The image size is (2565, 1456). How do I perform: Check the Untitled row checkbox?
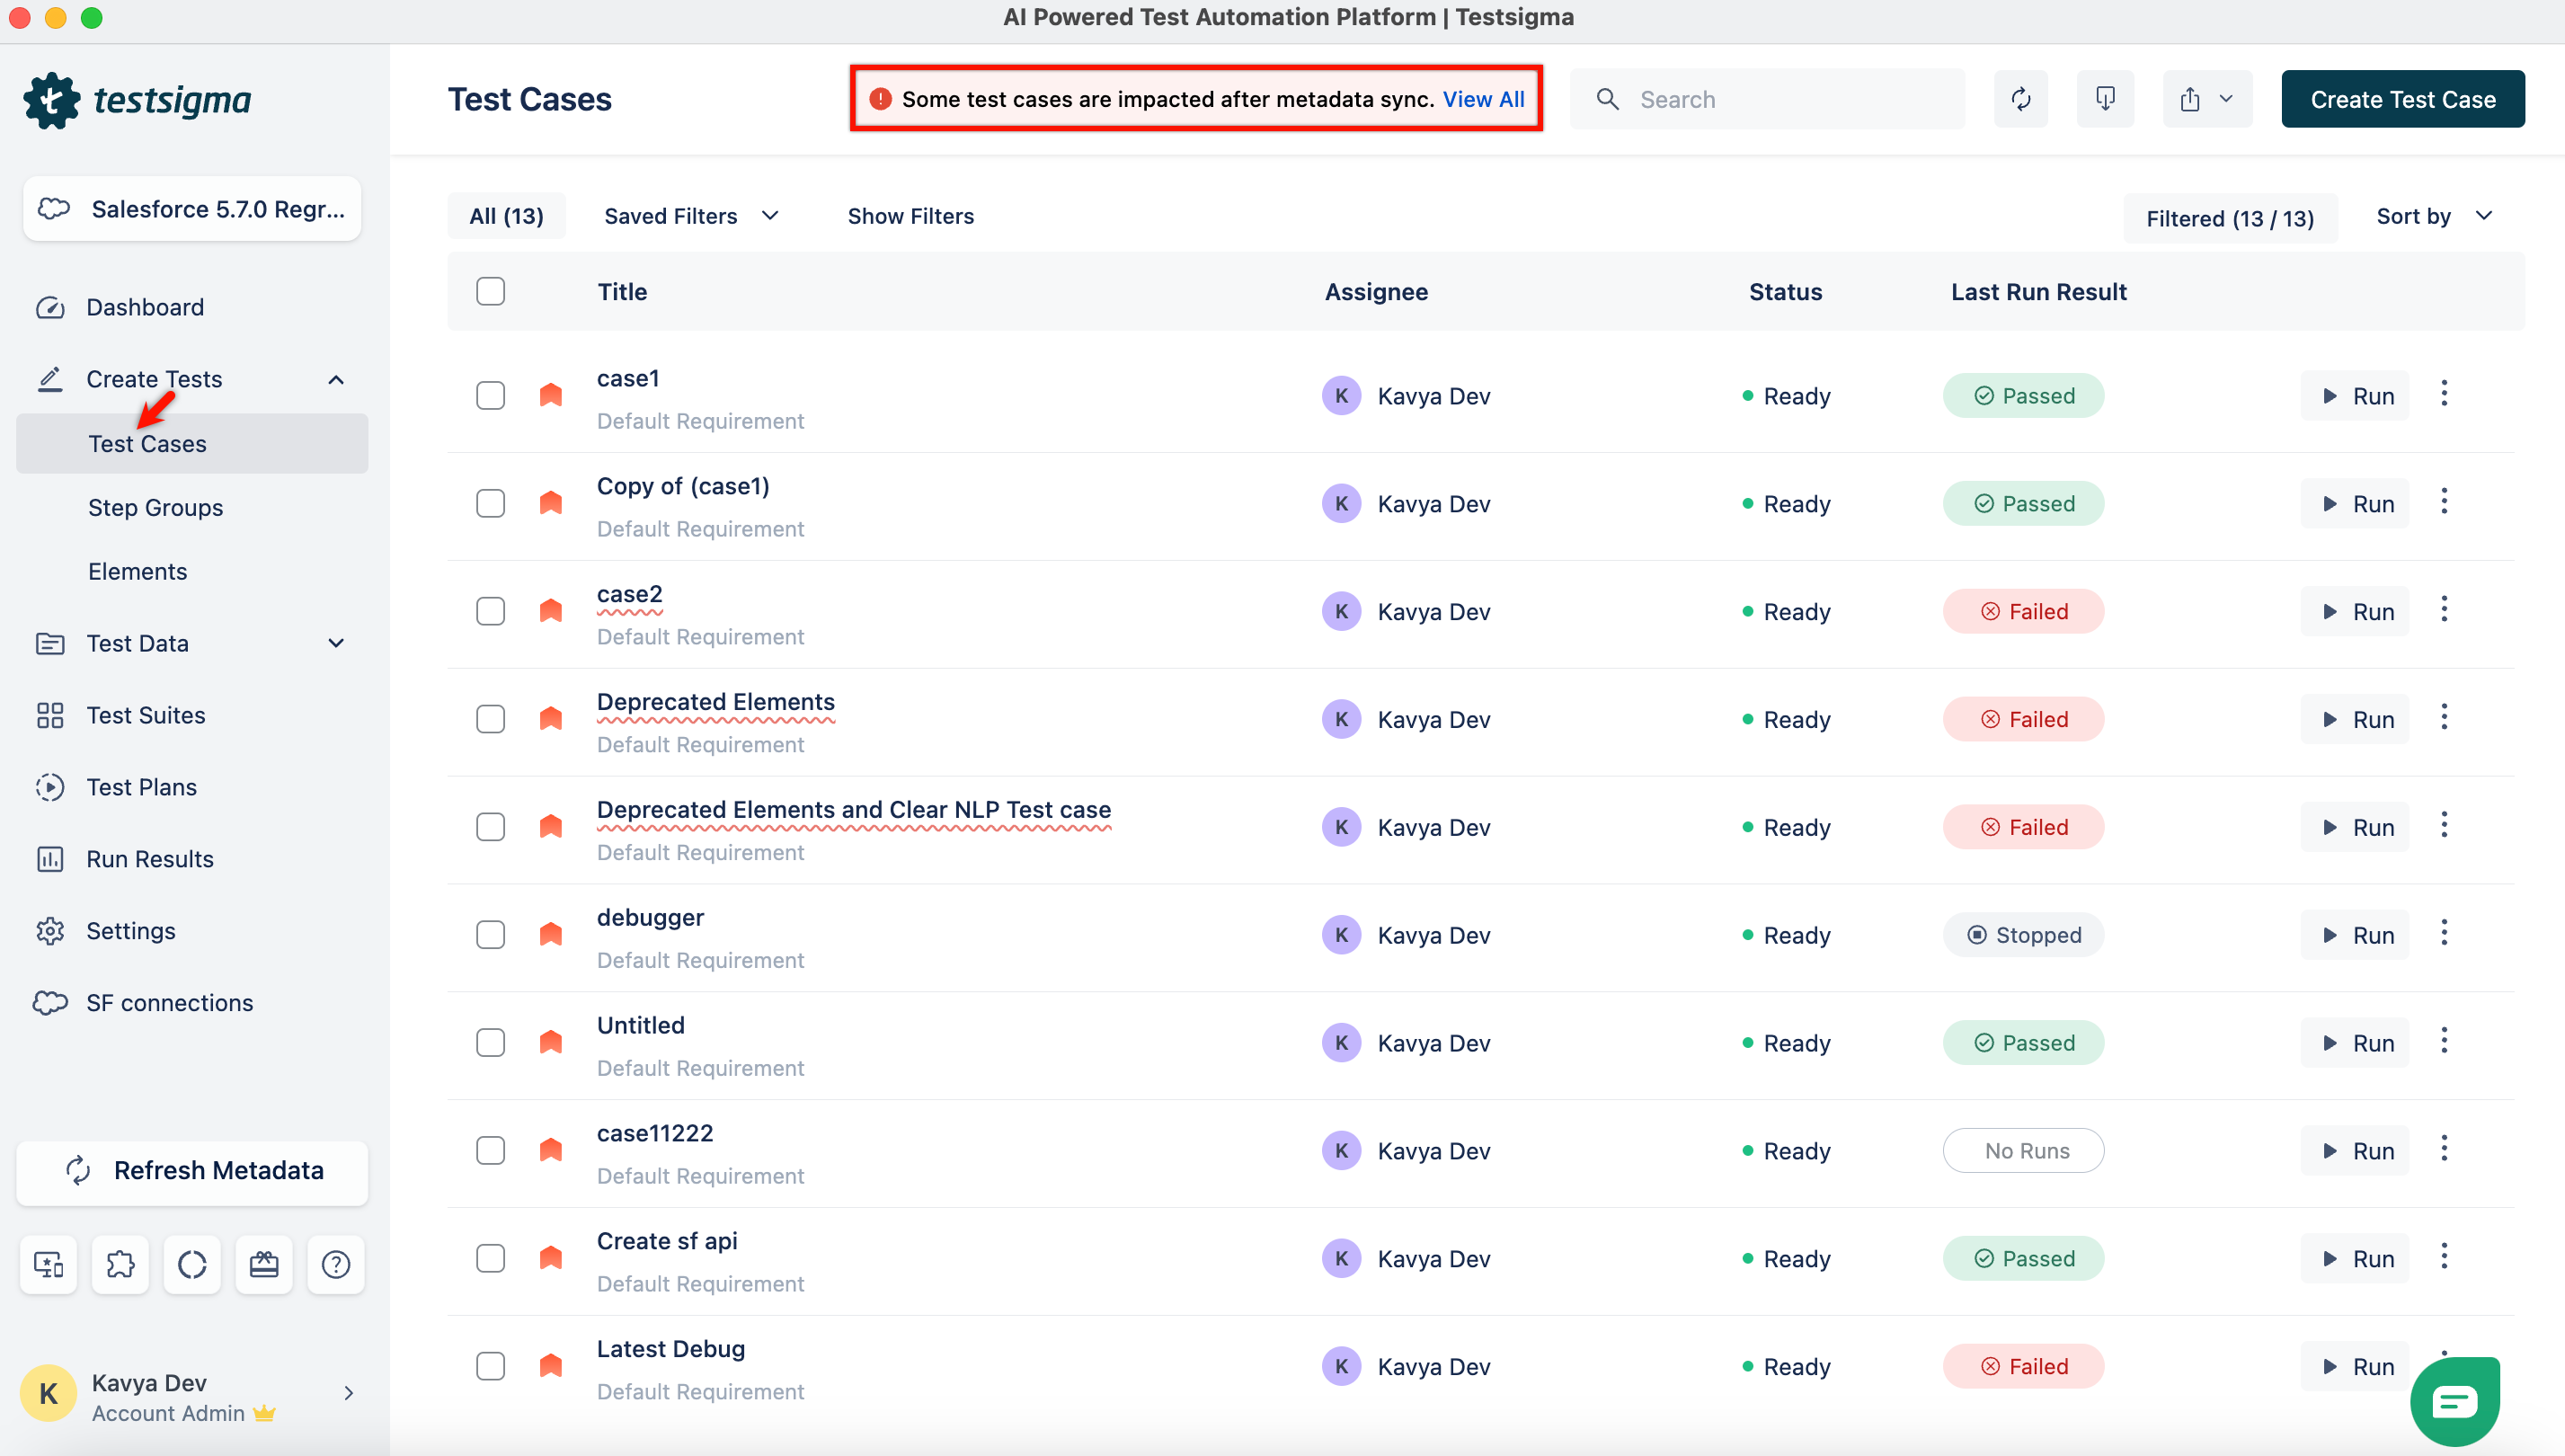pyautogui.click(x=490, y=1043)
